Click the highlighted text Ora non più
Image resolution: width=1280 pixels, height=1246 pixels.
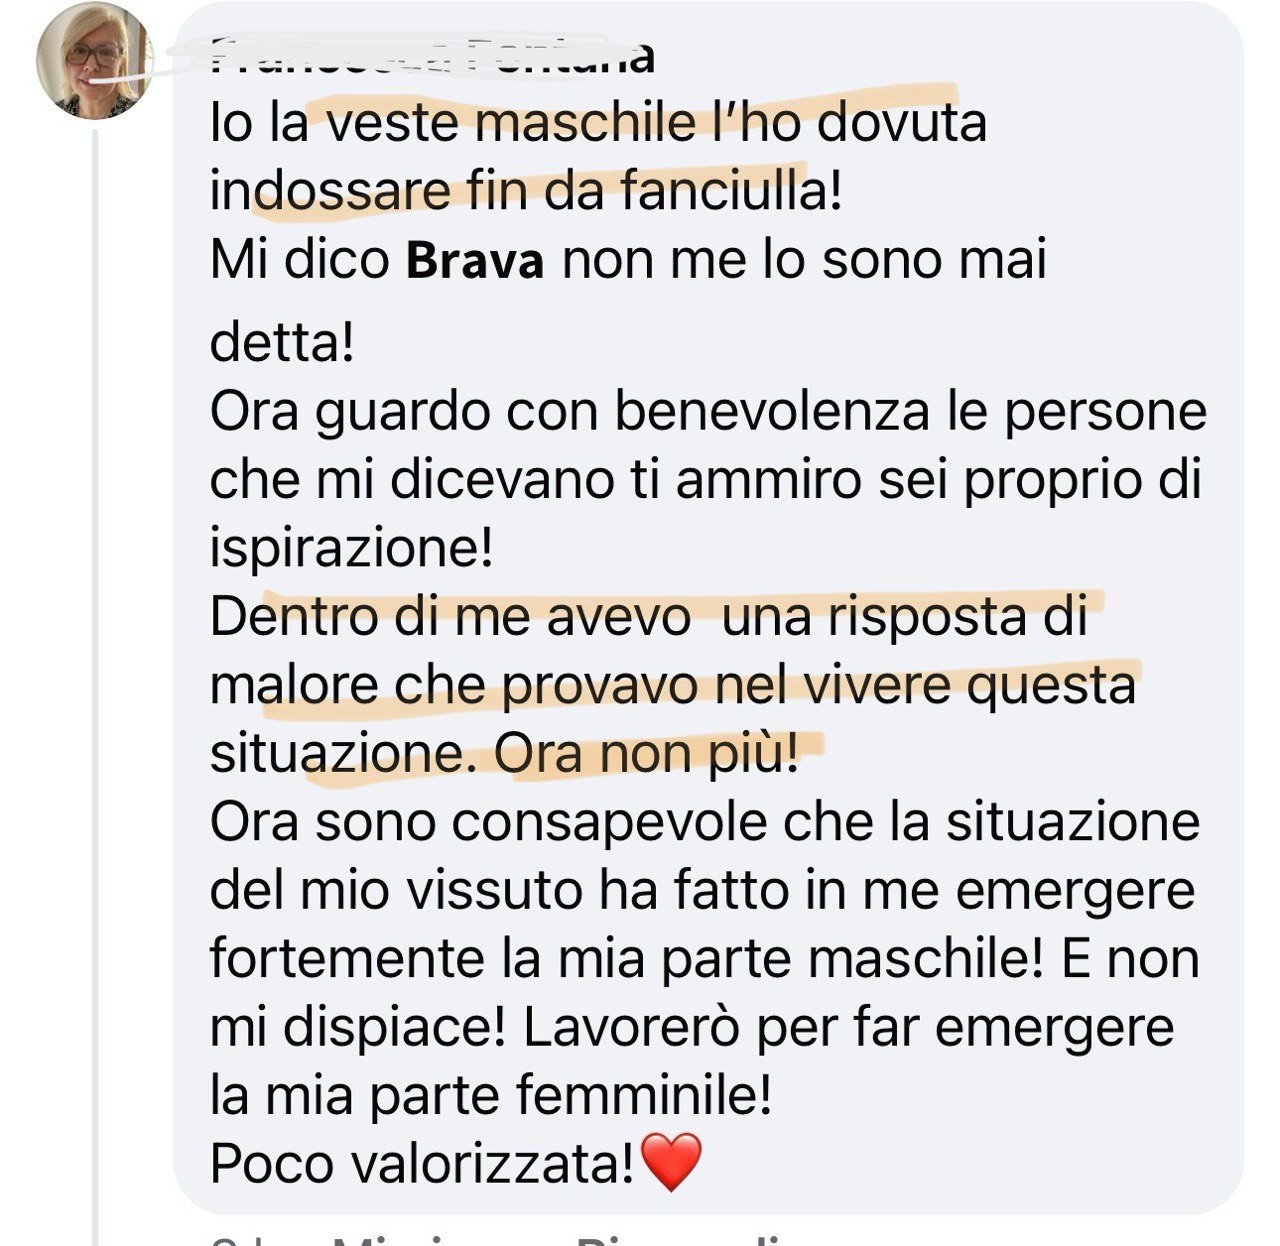[x=645, y=755]
